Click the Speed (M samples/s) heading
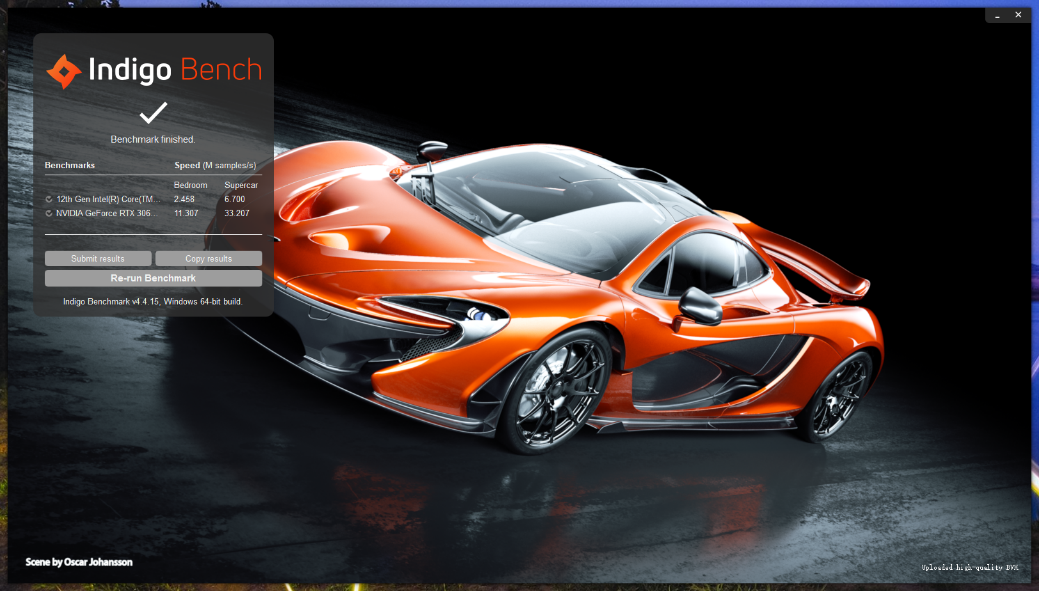Viewport: 1039px width, 591px height. pyautogui.click(x=215, y=165)
